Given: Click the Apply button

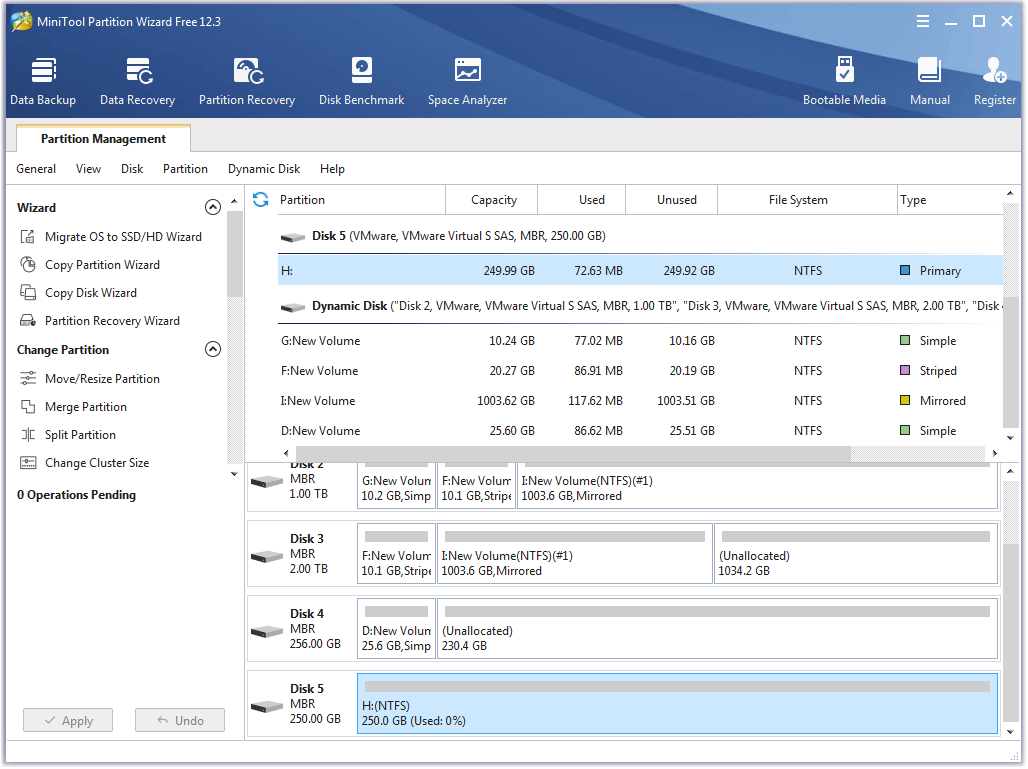Looking at the screenshot, I should pyautogui.click(x=67, y=720).
